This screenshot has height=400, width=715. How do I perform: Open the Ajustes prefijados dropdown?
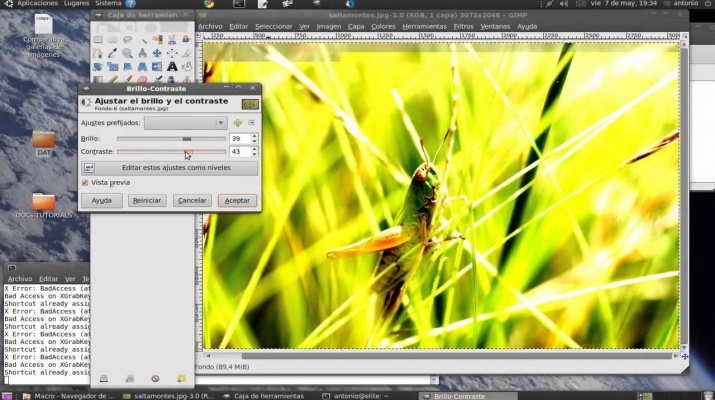click(x=186, y=123)
